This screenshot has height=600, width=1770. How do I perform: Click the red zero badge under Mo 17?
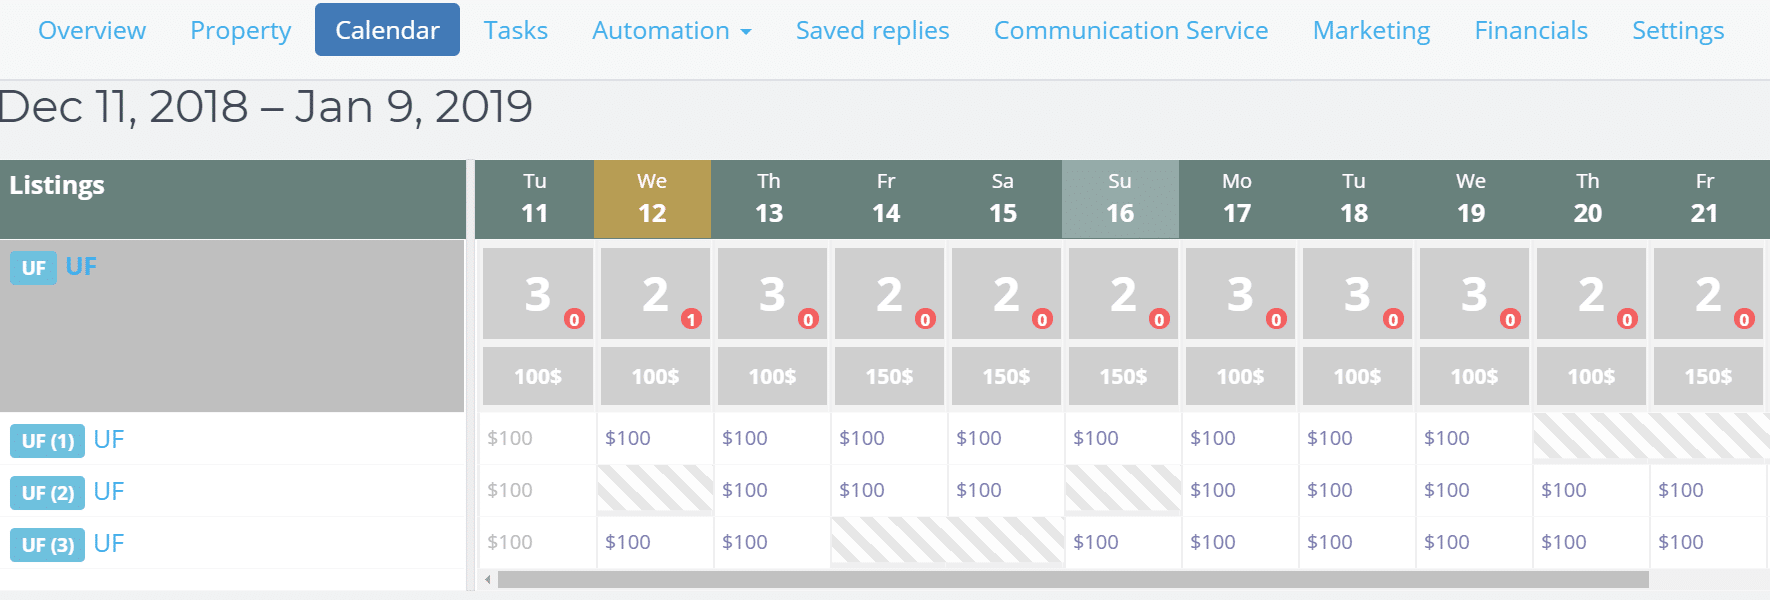(1277, 320)
